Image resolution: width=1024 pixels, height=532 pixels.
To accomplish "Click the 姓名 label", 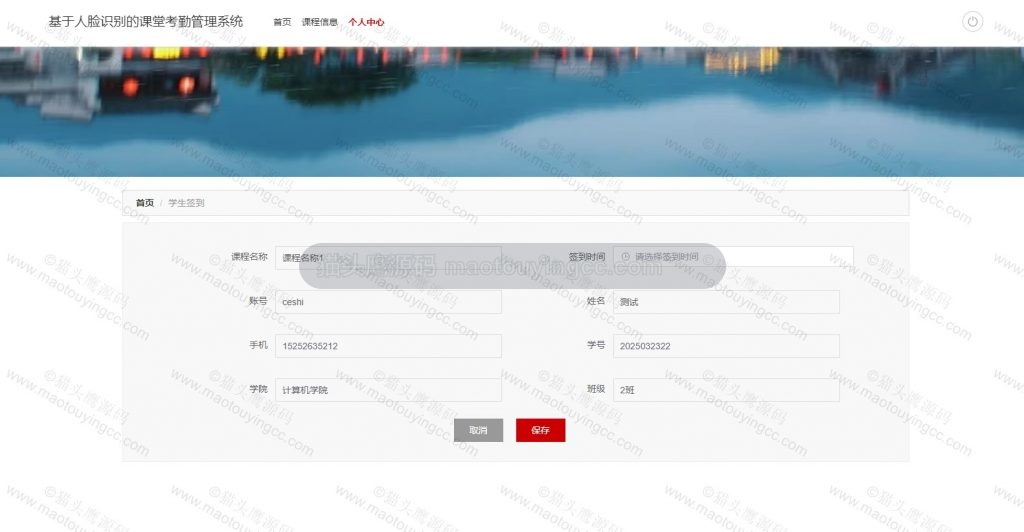I will pos(596,301).
